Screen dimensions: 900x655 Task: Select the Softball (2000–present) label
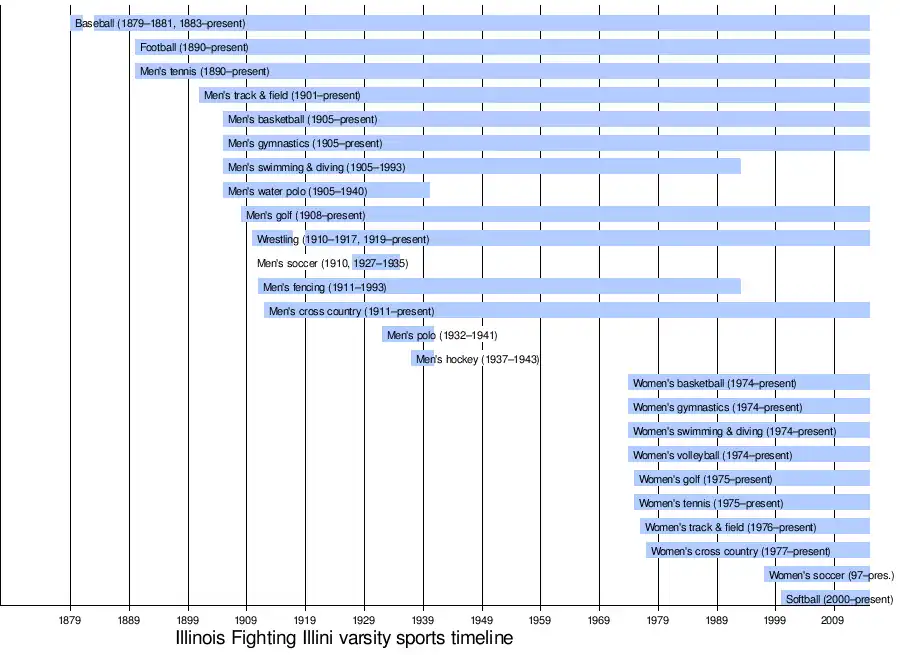click(839, 599)
